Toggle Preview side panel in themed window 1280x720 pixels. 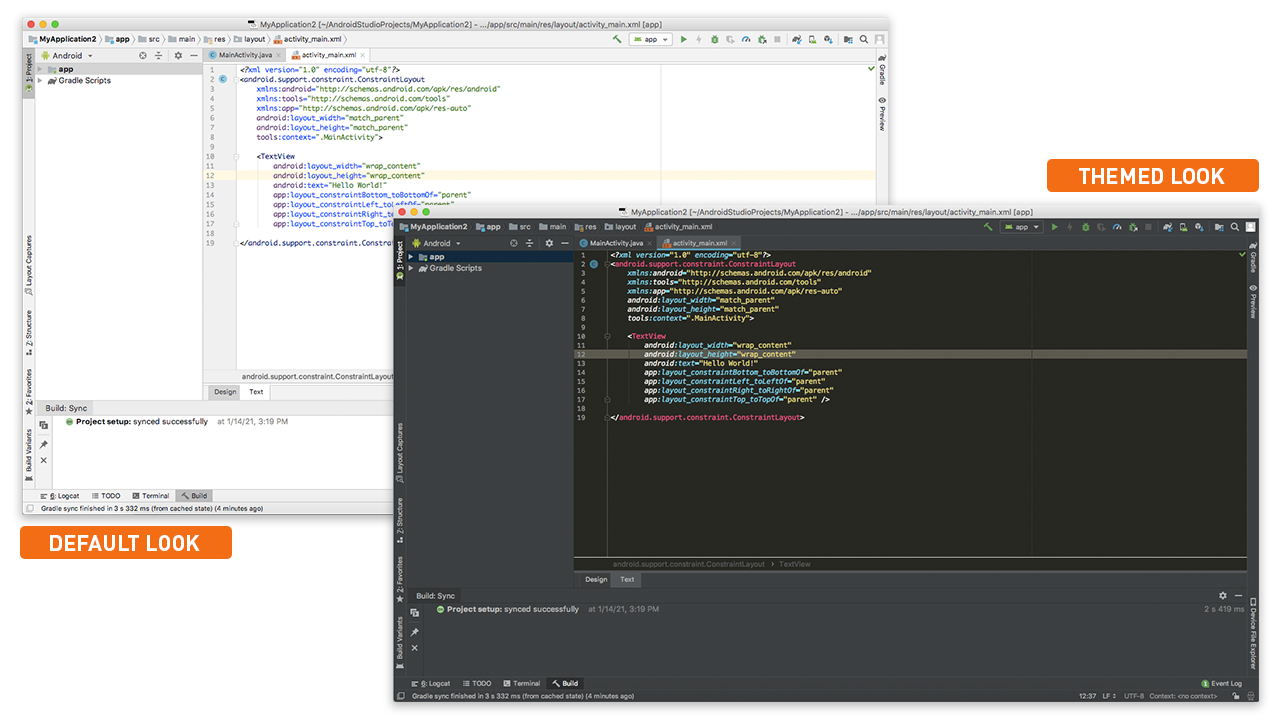pyautogui.click(x=1253, y=301)
